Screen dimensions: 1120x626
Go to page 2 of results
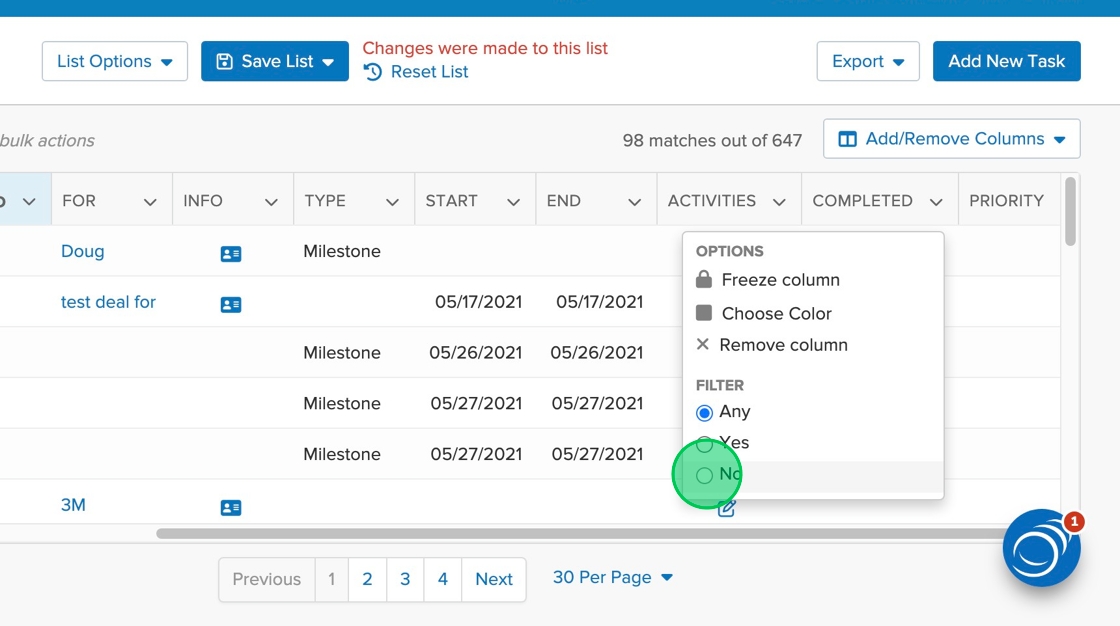pos(367,580)
